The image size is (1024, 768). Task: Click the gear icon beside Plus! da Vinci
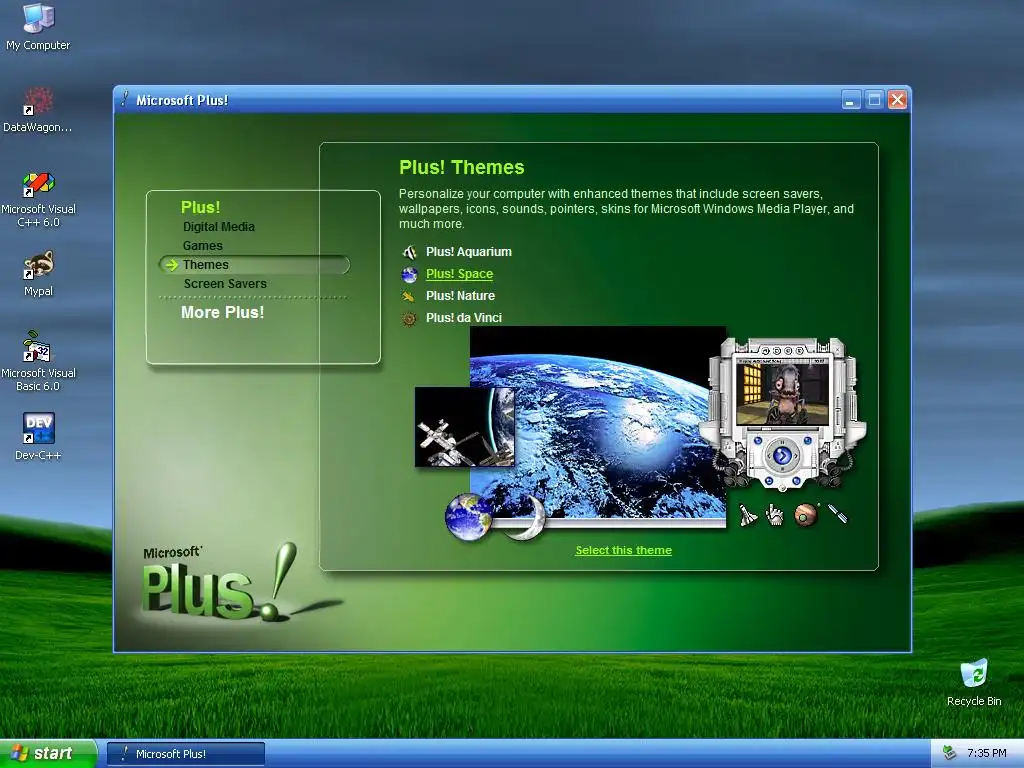pyautogui.click(x=409, y=319)
